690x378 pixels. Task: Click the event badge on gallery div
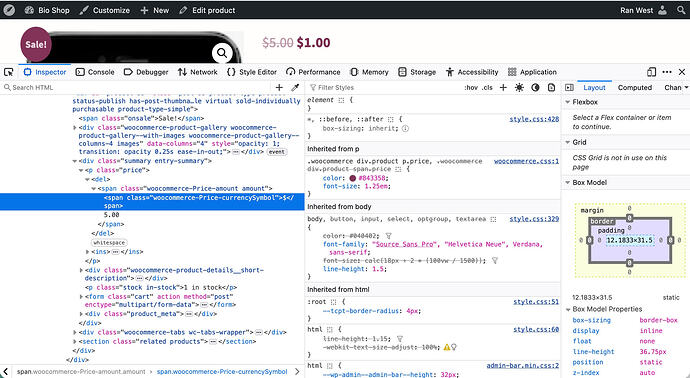tap(277, 152)
